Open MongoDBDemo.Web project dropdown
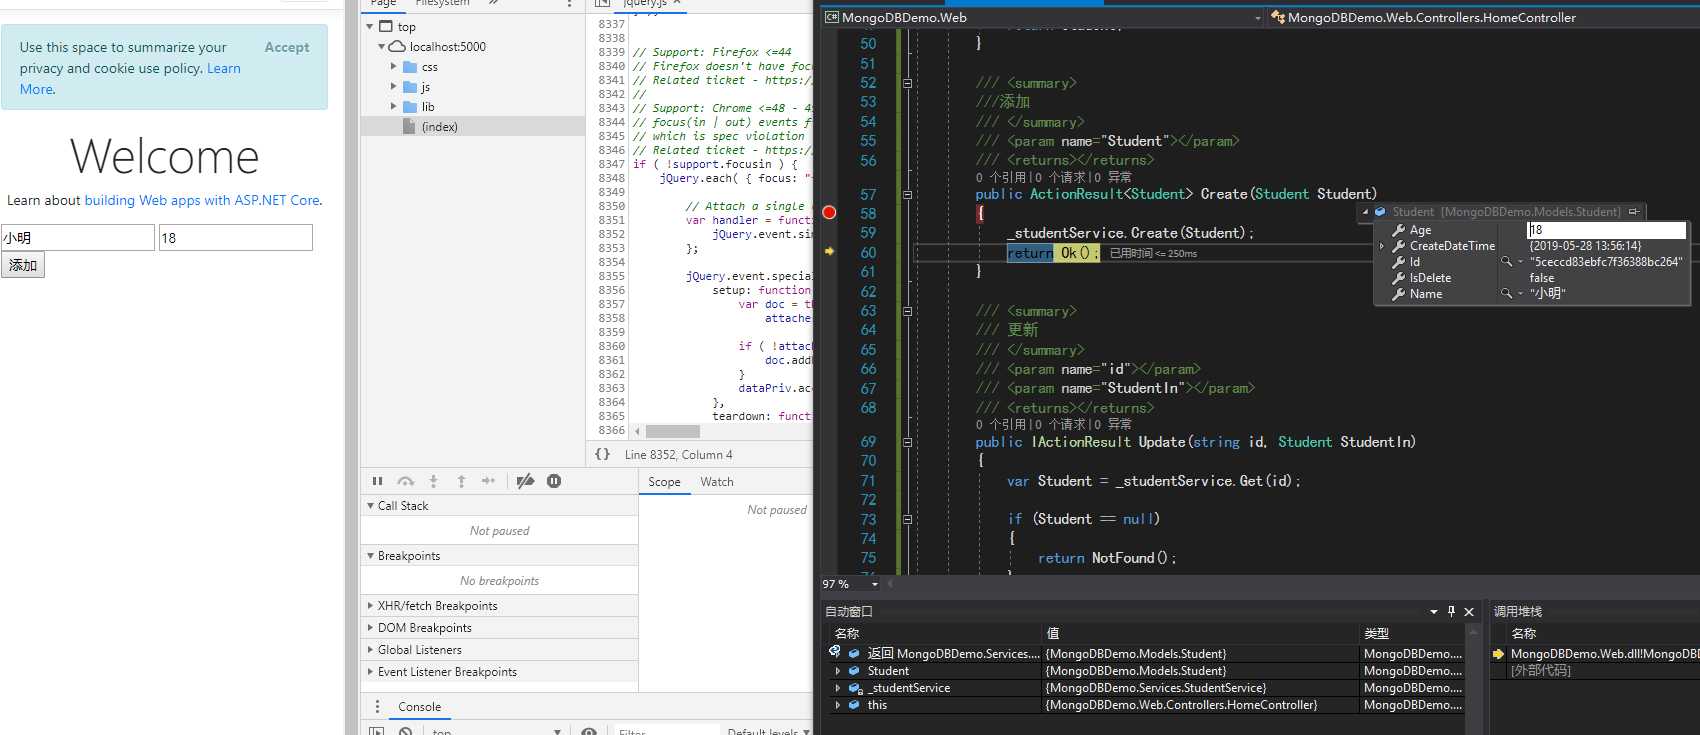Image resolution: width=1700 pixels, height=735 pixels. click(x=1257, y=17)
